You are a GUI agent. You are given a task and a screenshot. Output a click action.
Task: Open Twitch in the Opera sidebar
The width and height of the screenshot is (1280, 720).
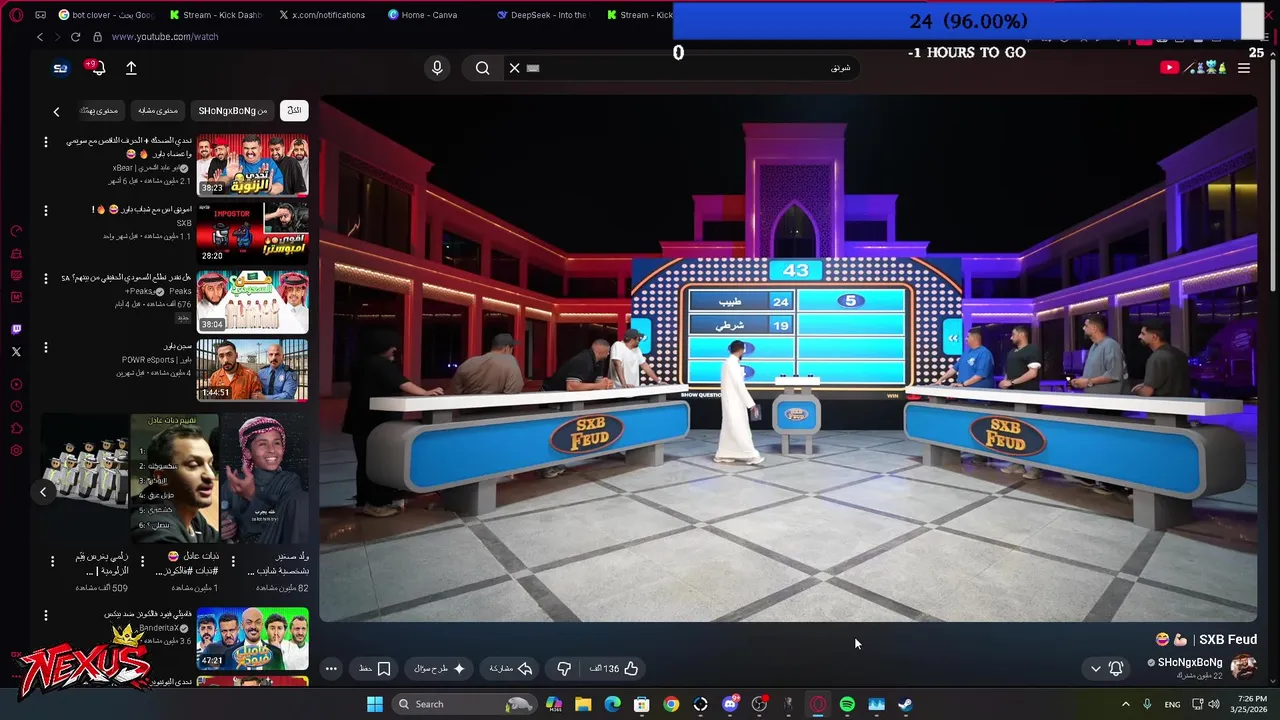(x=16, y=329)
